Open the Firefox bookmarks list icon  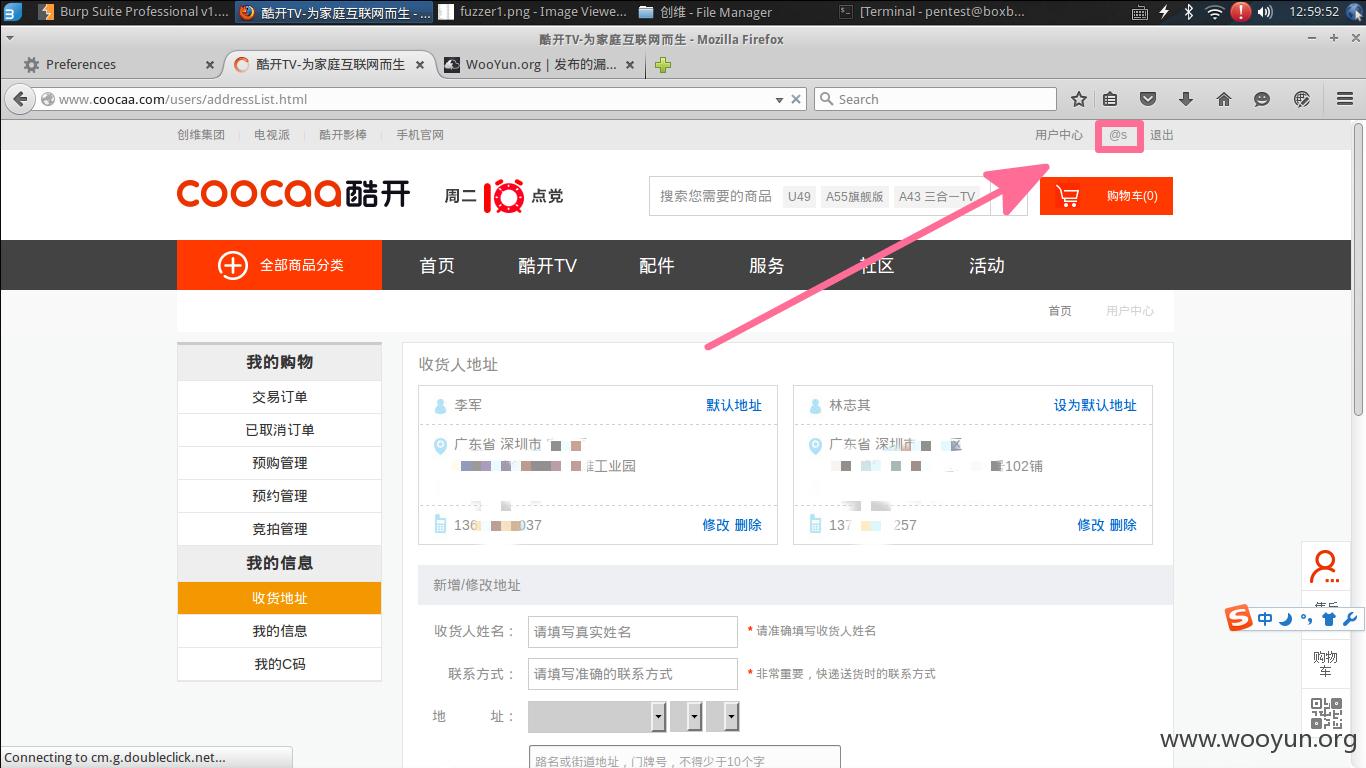[1110, 99]
